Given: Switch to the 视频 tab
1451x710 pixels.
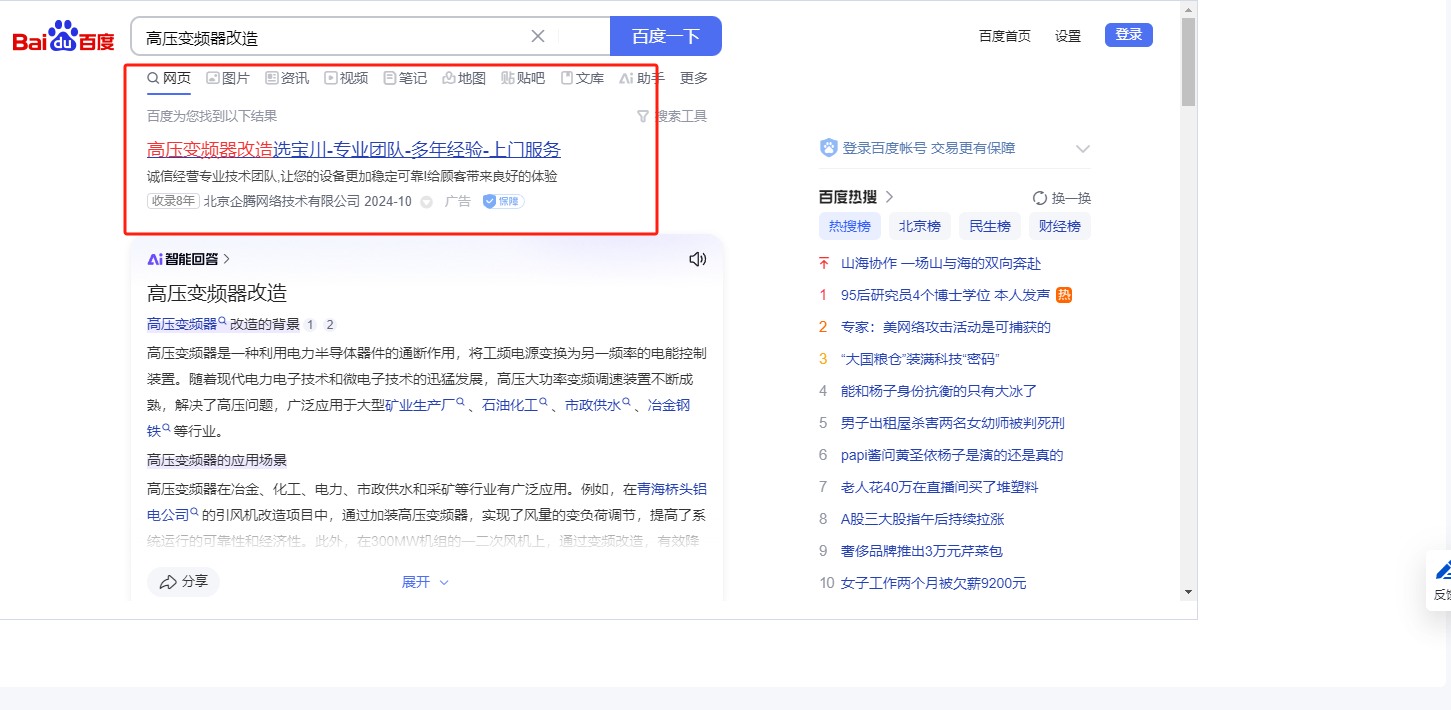Looking at the screenshot, I should point(346,78).
